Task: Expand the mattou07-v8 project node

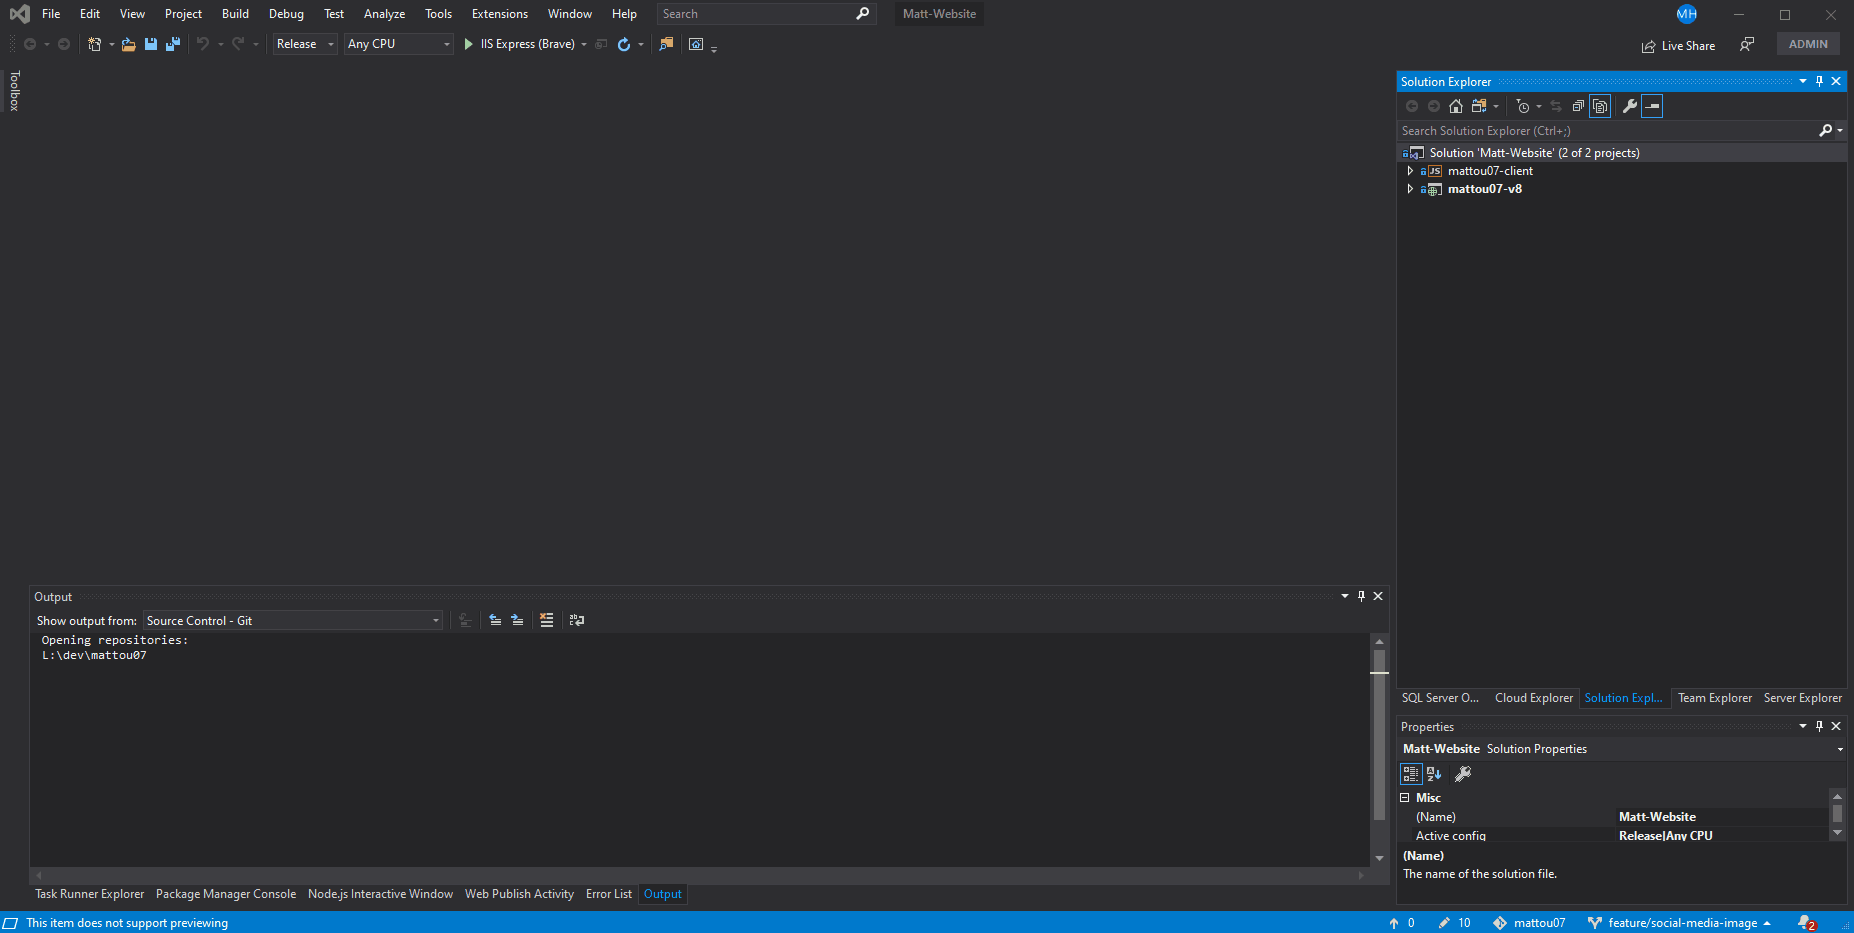Action: point(1410,189)
